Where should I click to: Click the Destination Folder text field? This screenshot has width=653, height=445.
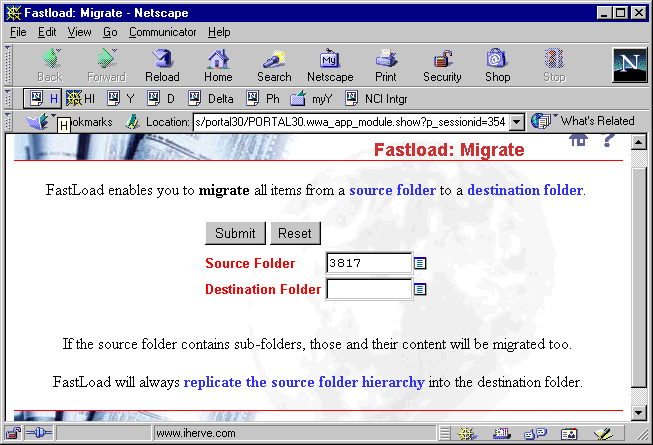click(369, 289)
